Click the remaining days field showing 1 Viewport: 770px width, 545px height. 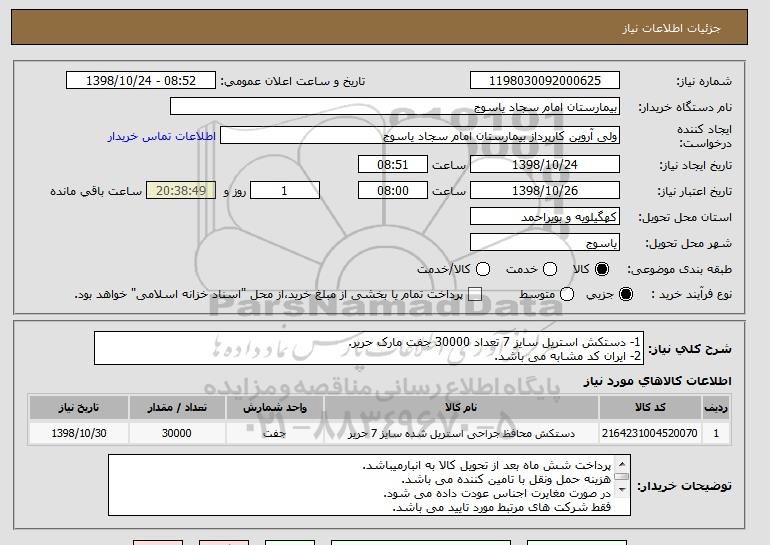(285, 190)
